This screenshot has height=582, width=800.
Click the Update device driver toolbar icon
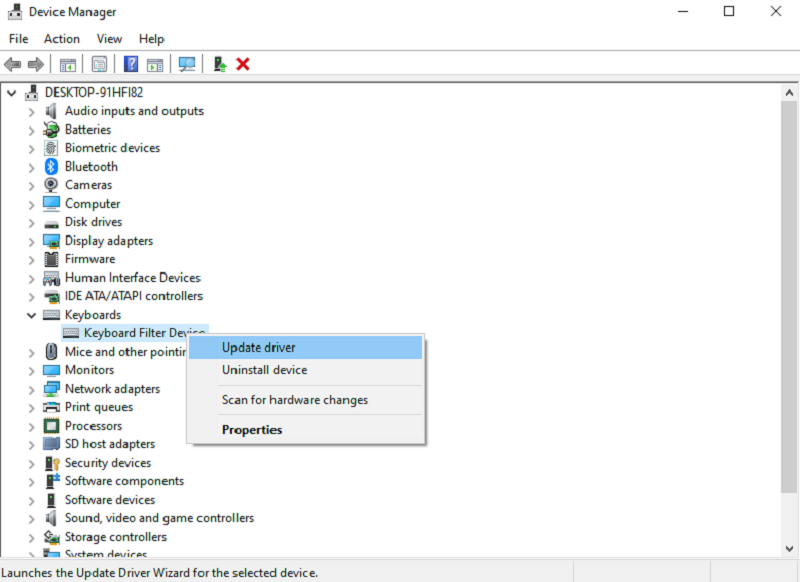220,64
